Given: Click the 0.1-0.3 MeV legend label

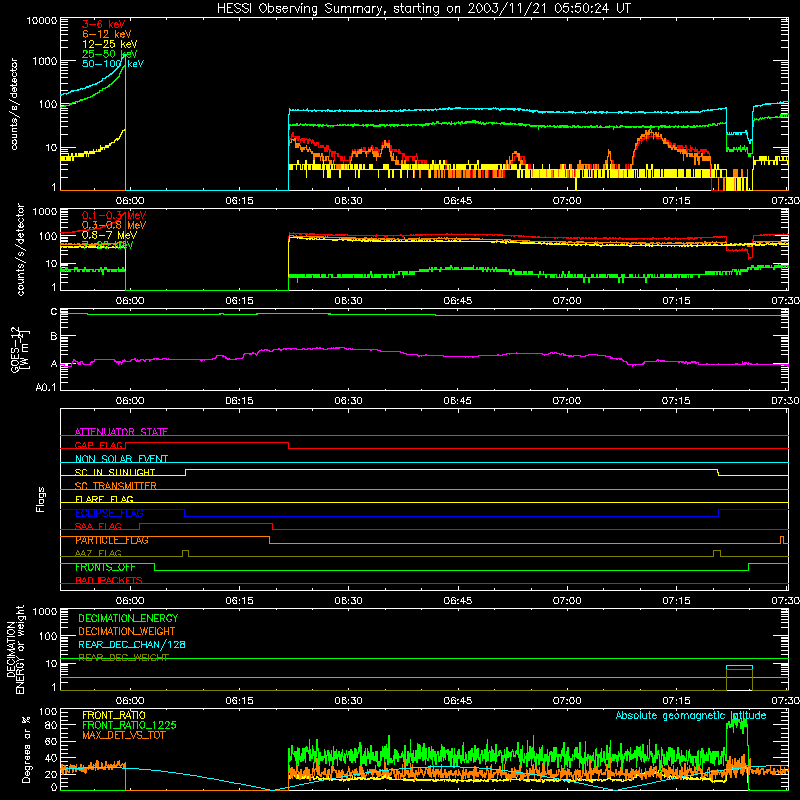Looking at the screenshot, I should 114,215.
